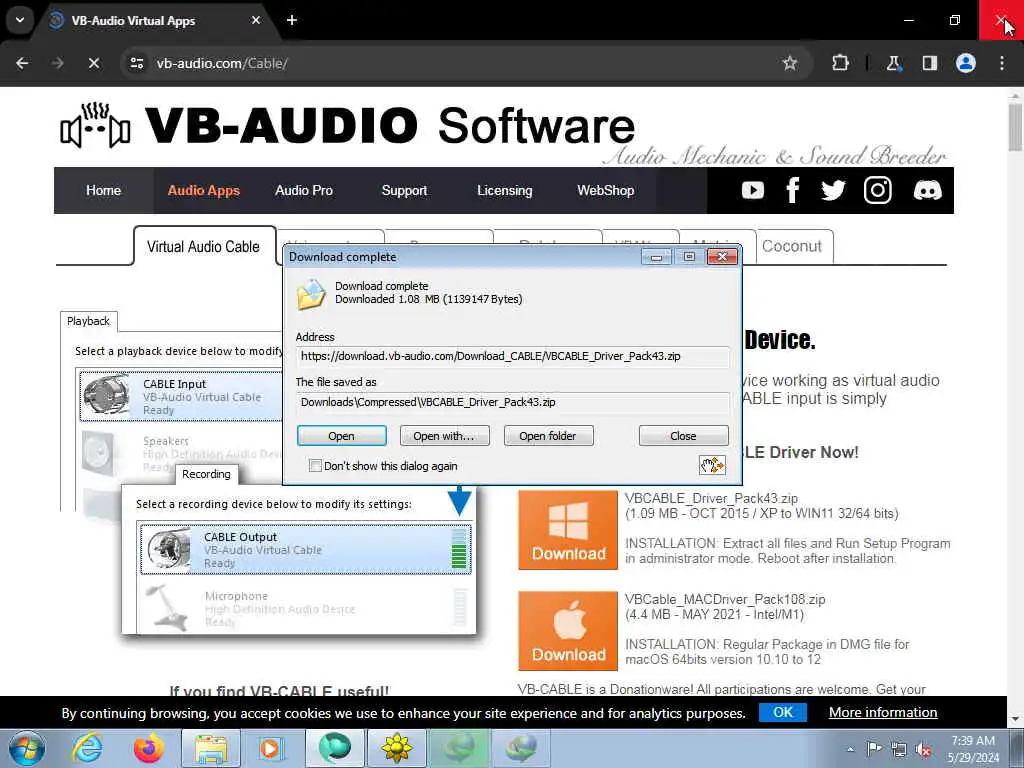This screenshot has width=1024, height=768.
Task: Click the file saved as path field
Action: point(513,402)
